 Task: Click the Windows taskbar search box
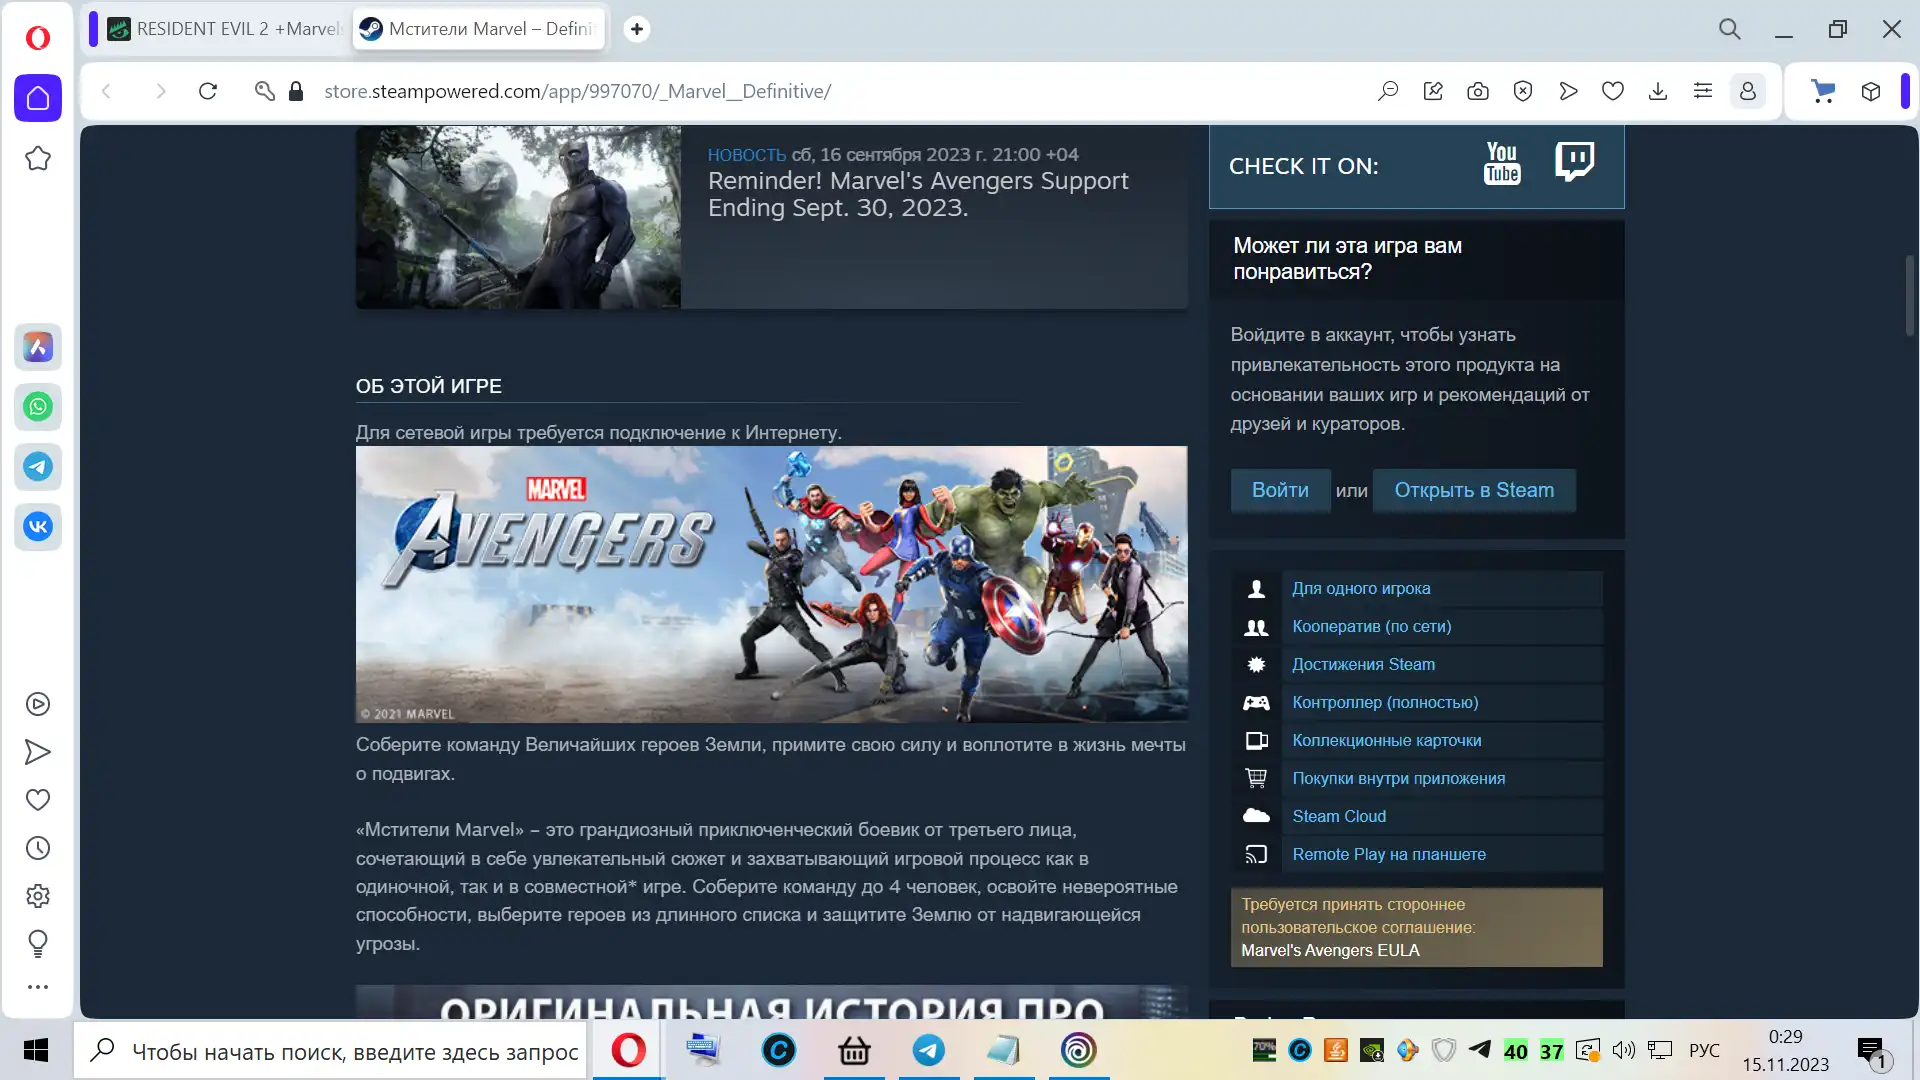point(330,1051)
